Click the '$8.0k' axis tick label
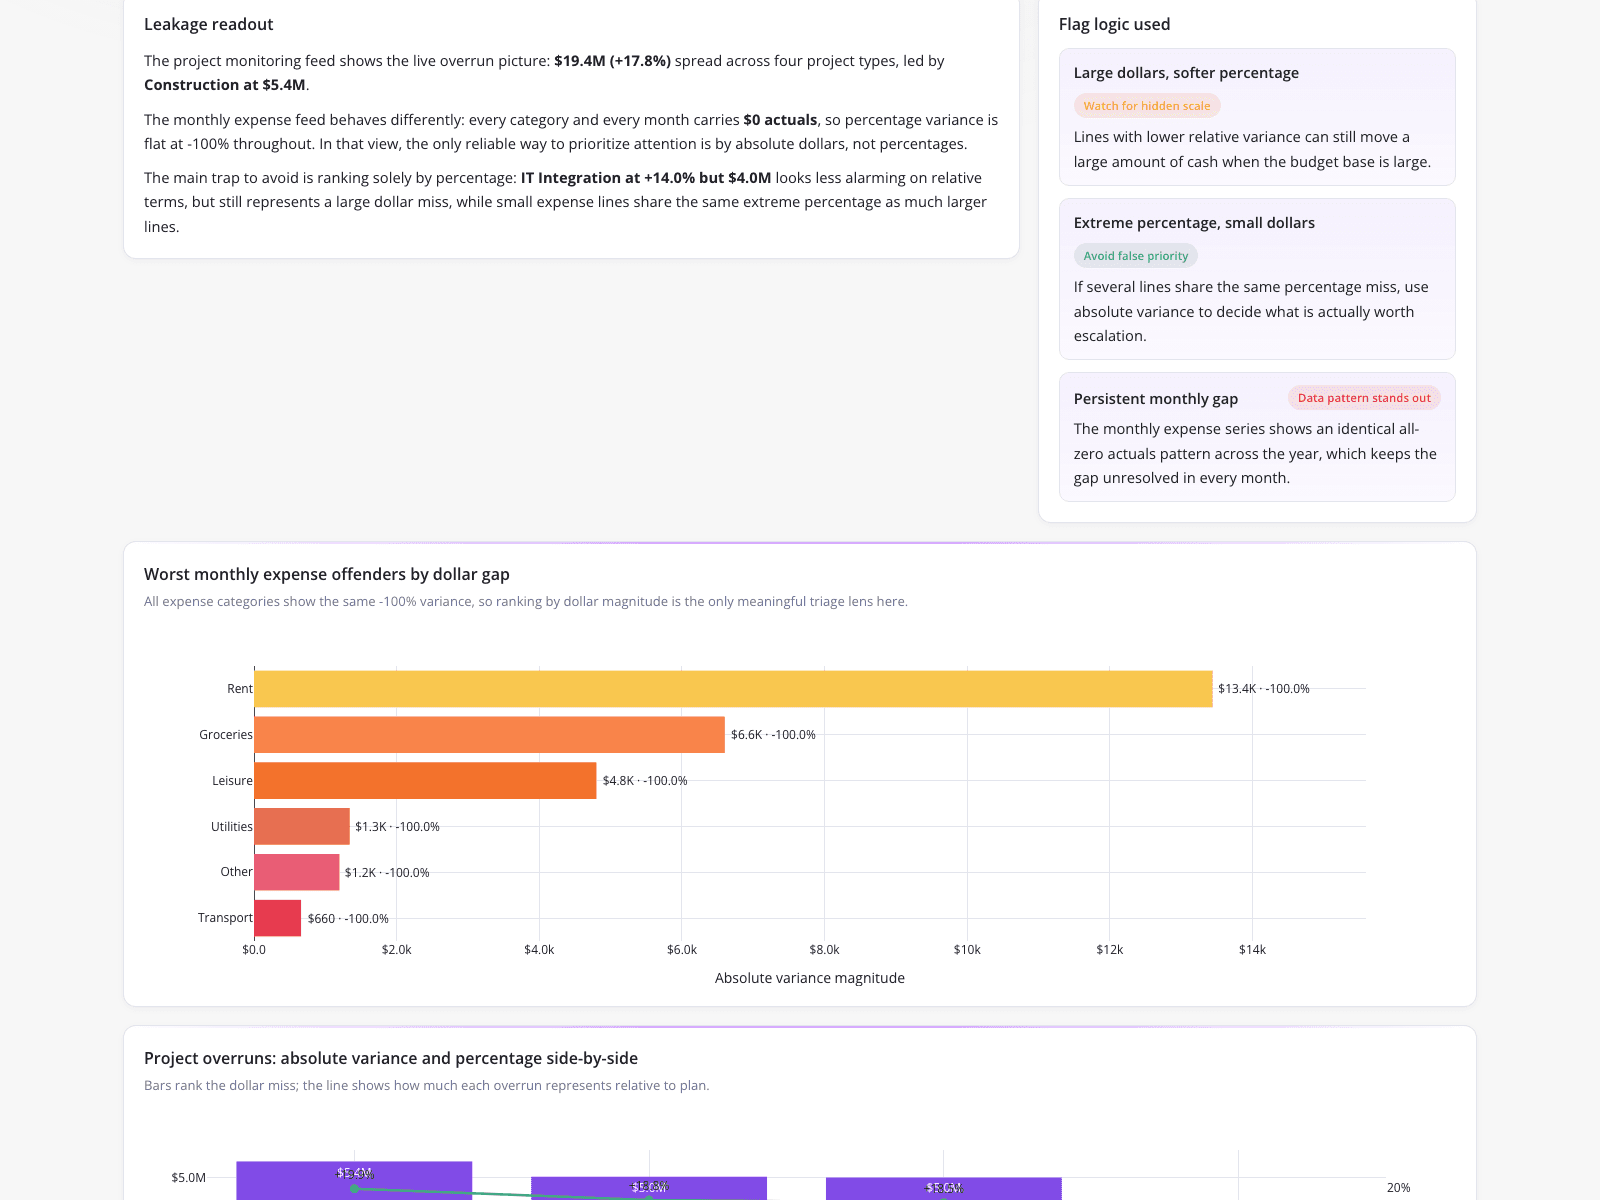The height and width of the screenshot is (1200, 1600). tap(824, 950)
